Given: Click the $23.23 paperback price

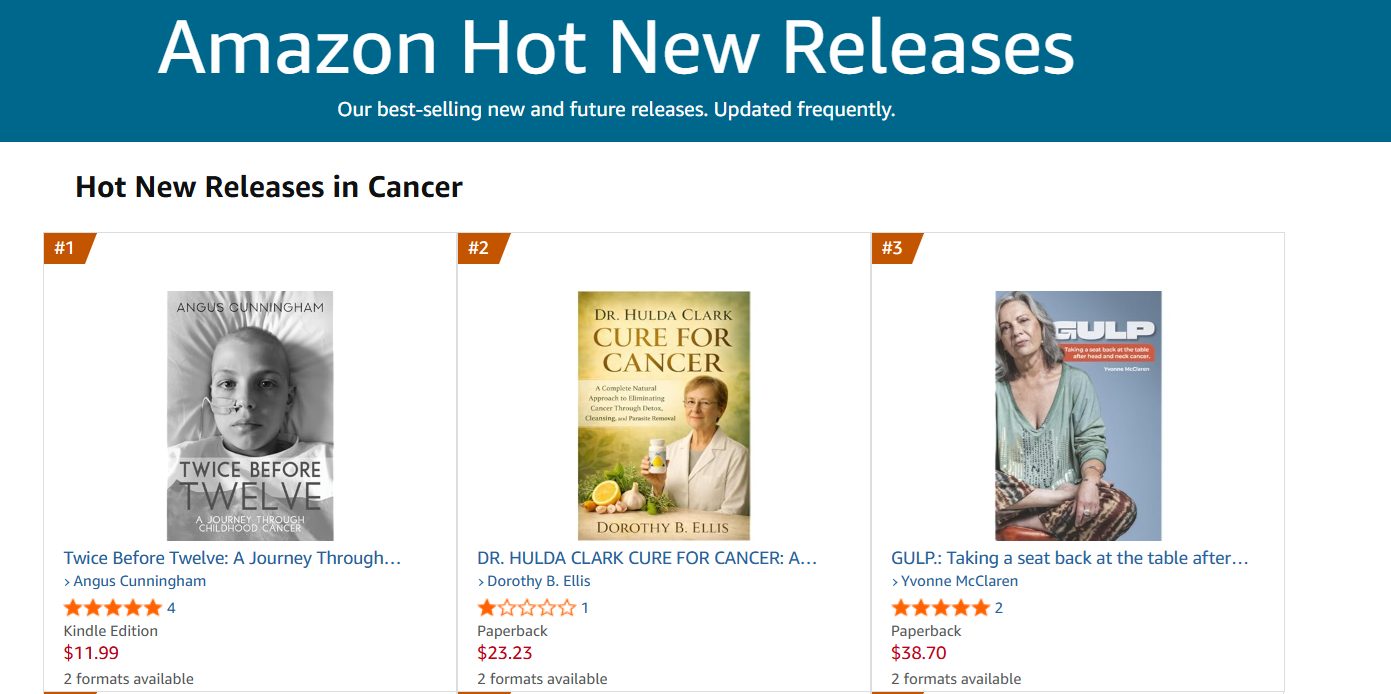Looking at the screenshot, I should coord(505,653).
